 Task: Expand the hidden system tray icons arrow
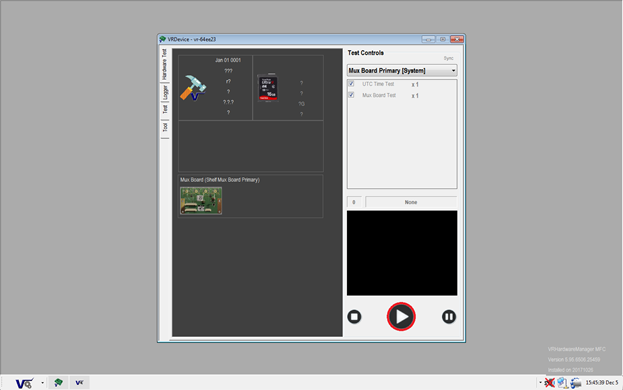pyautogui.click(x=540, y=382)
